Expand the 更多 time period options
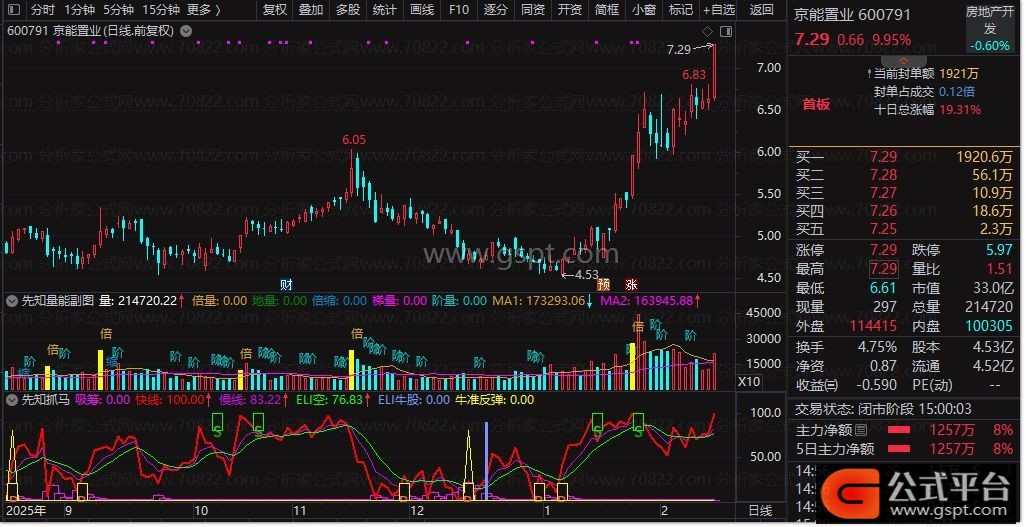The width and height of the screenshot is (1026, 527). pyautogui.click(x=204, y=10)
